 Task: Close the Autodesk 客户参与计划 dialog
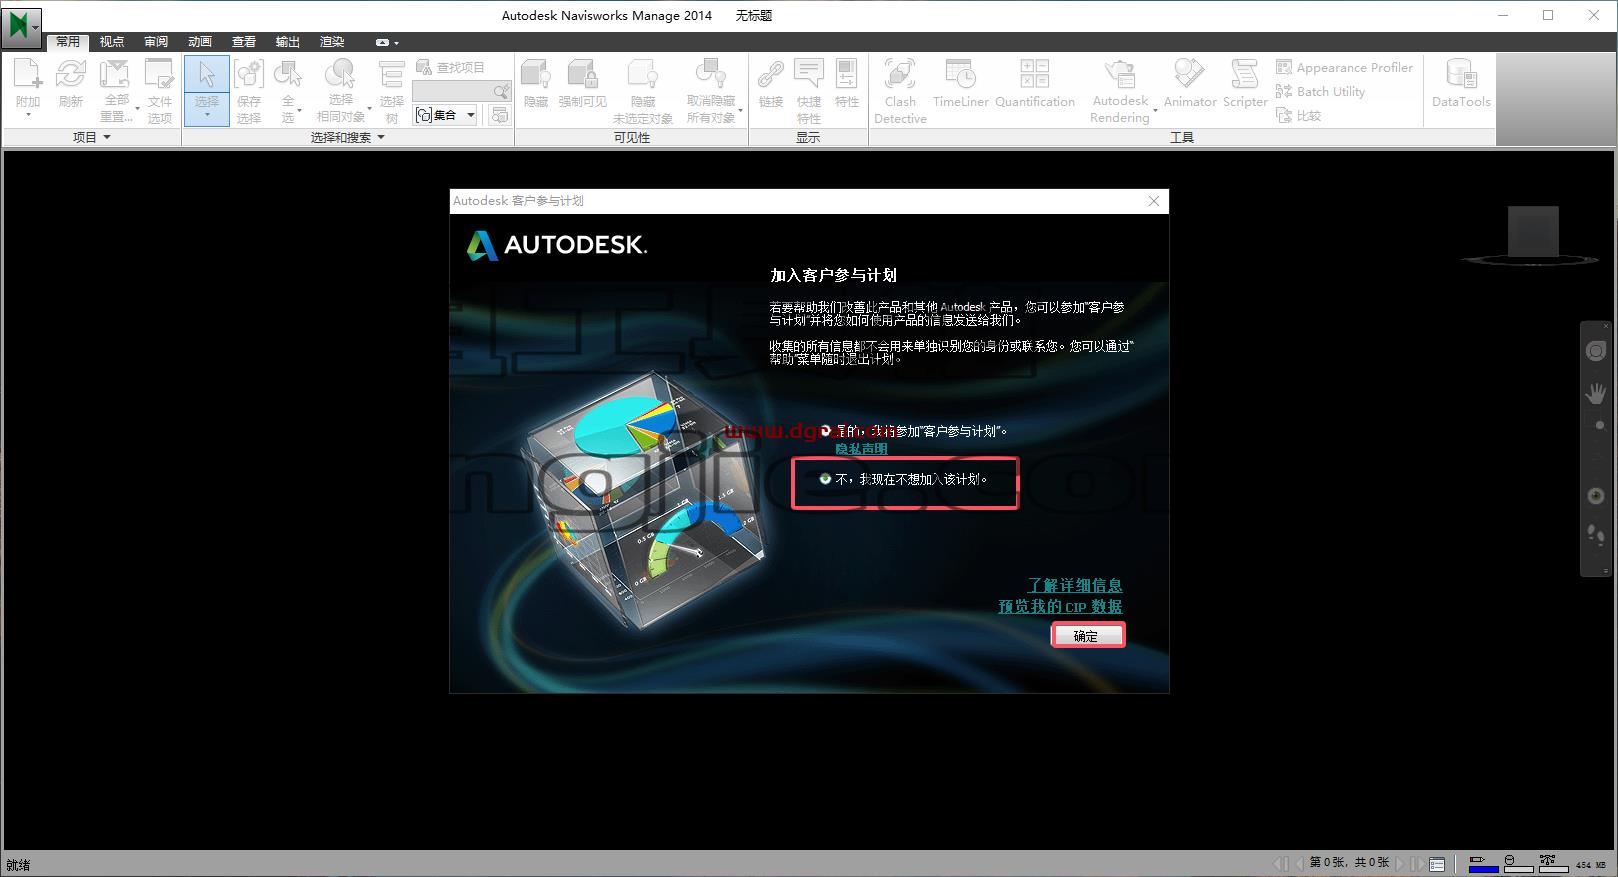(x=1154, y=201)
